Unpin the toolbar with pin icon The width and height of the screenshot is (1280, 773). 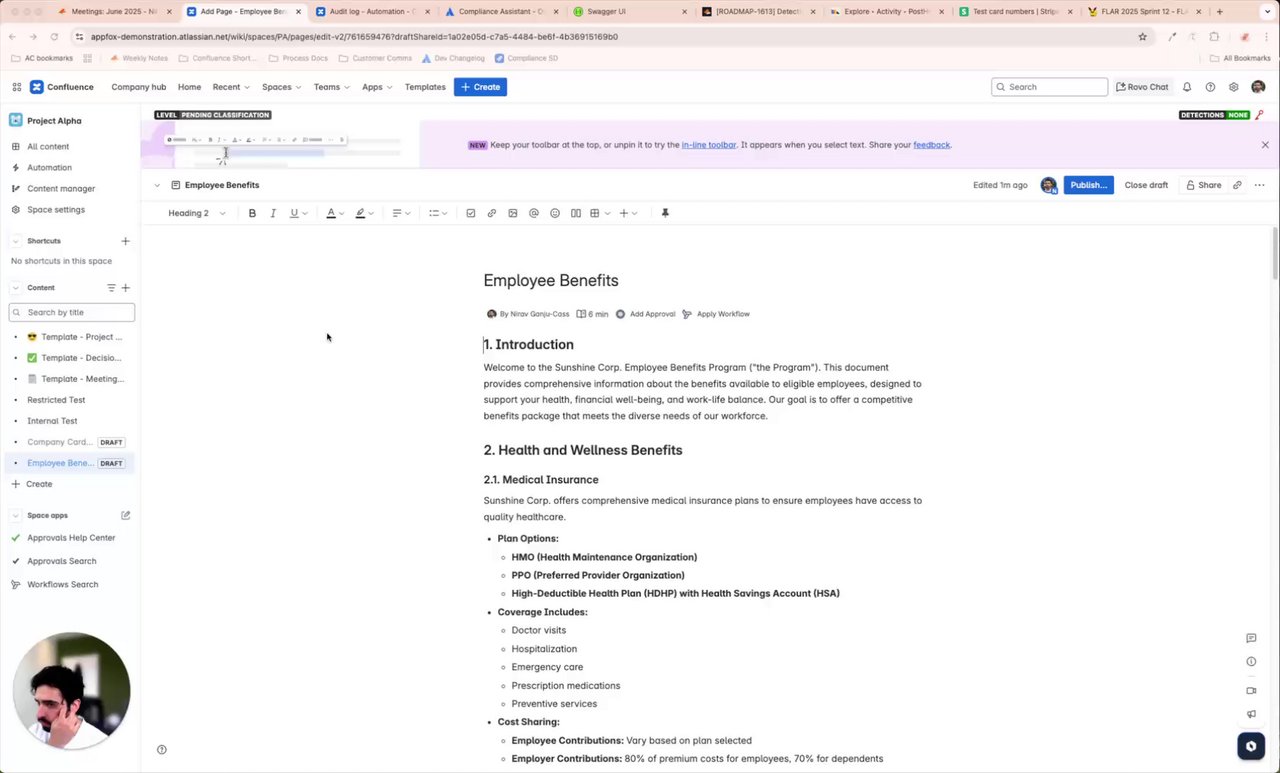(x=665, y=213)
